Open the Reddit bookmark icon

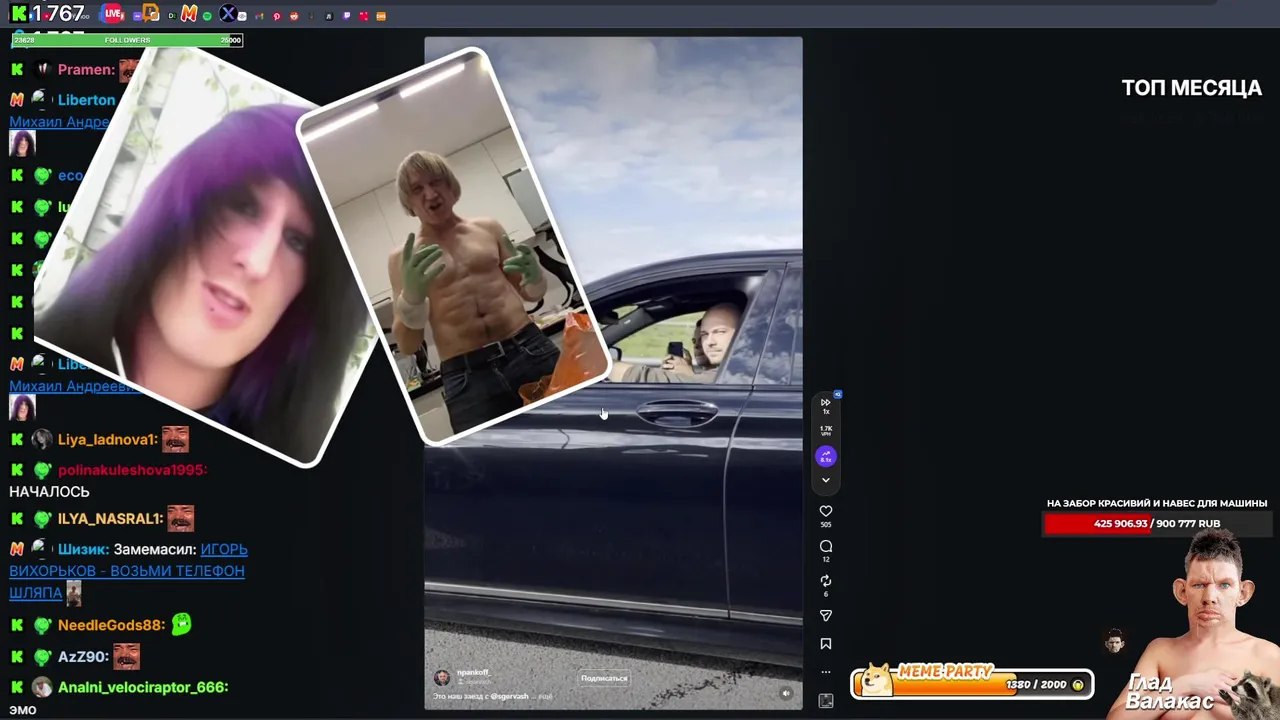click(294, 16)
